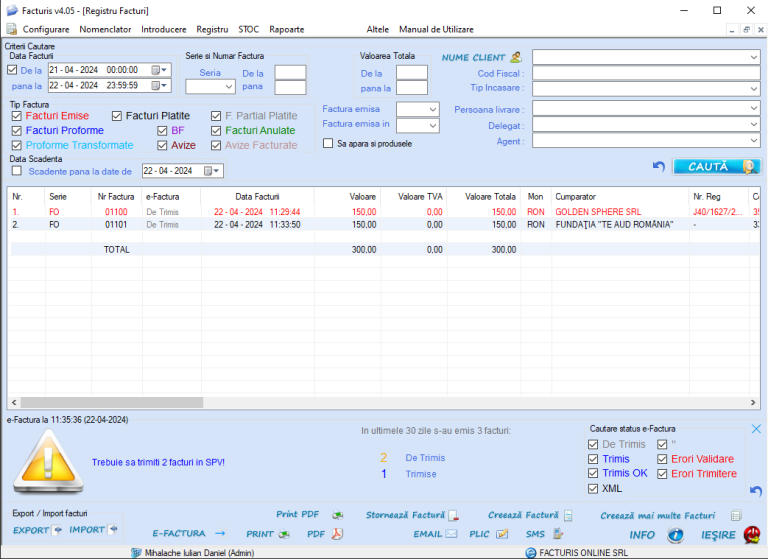Image resolution: width=768 pixels, height=559 pixels.
Task: Click the Stornează Factură icon
Action: coord(454,516)
